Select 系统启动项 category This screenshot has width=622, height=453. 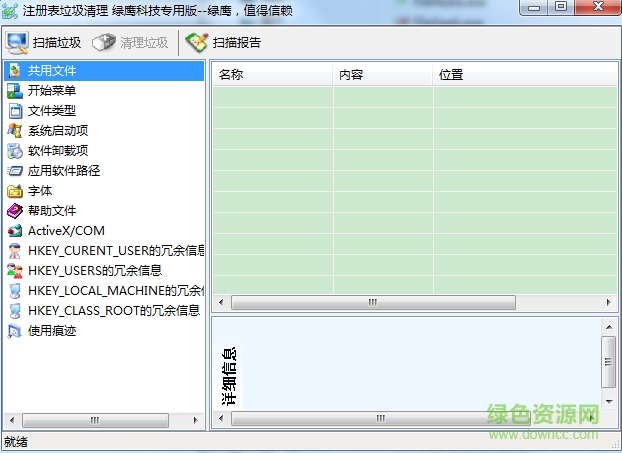tap(58, 131)
